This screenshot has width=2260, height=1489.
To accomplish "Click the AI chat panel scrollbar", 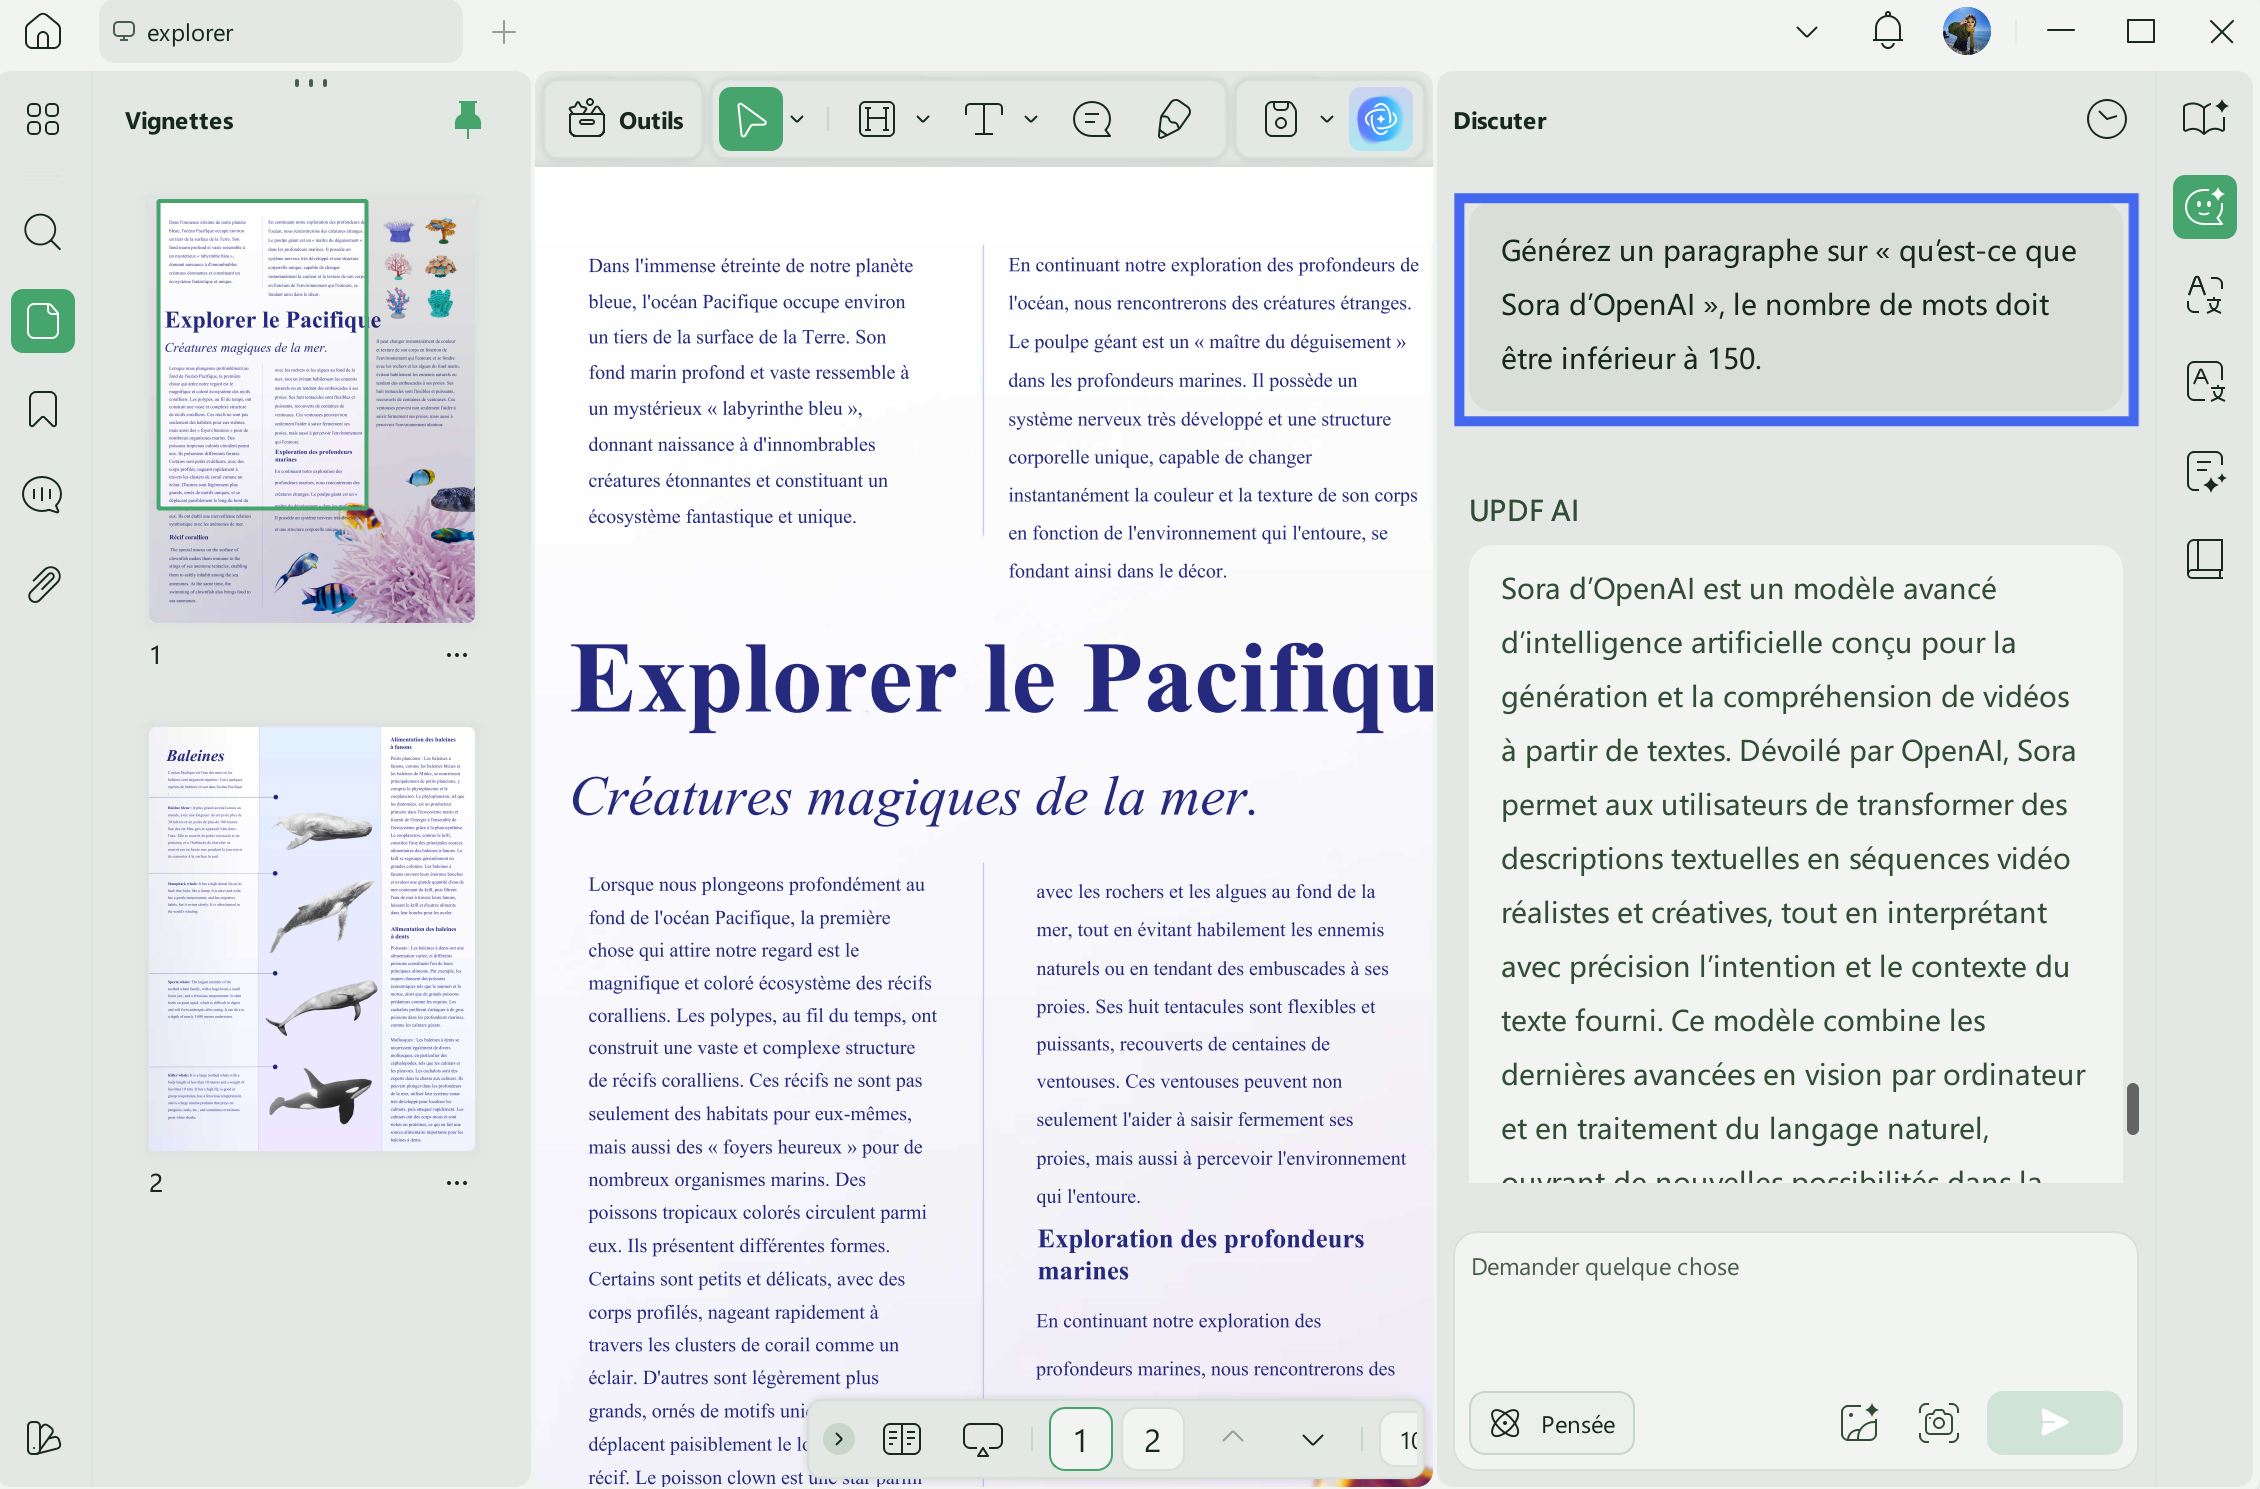I will 2133,1108.
